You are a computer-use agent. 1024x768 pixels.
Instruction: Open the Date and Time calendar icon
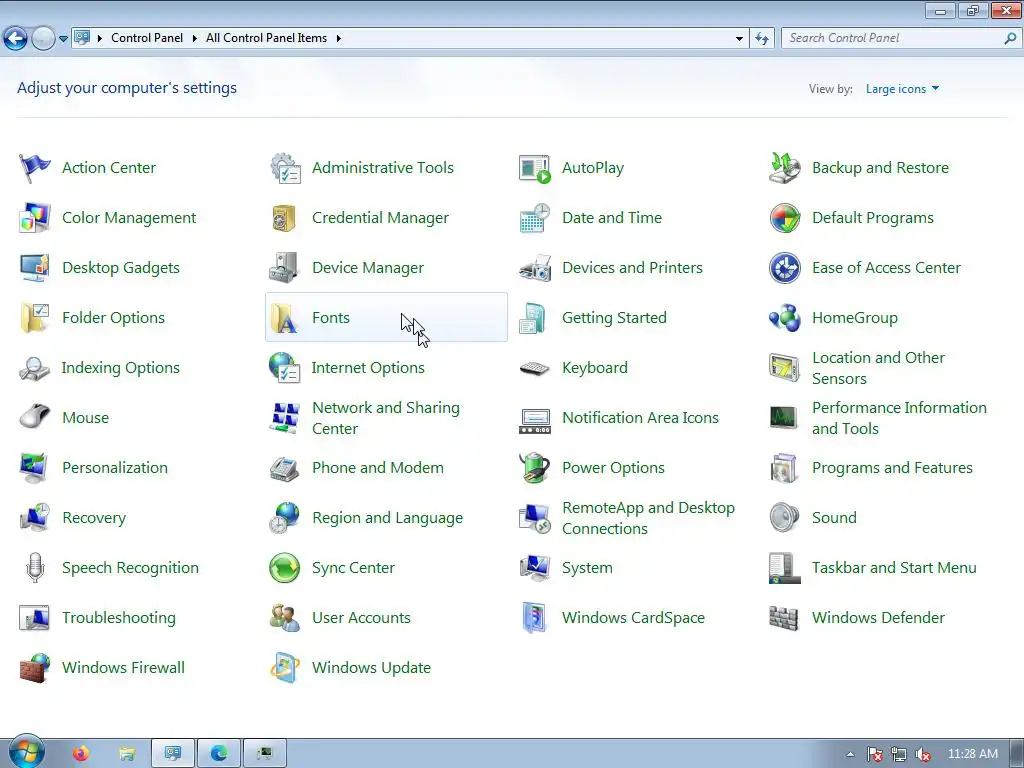pos(535,217)
